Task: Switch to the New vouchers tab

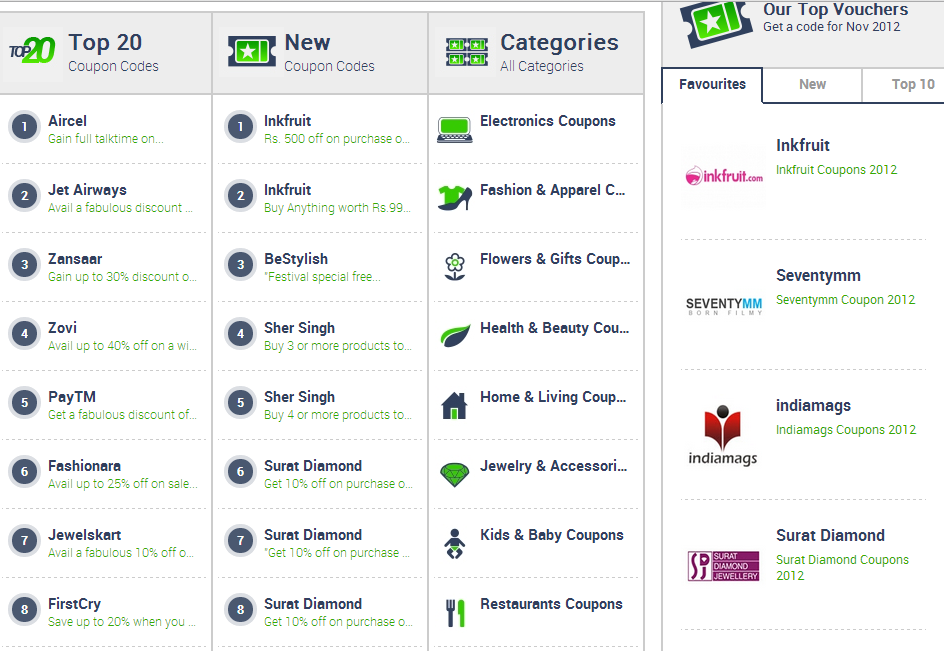Action: pos(812,84)
